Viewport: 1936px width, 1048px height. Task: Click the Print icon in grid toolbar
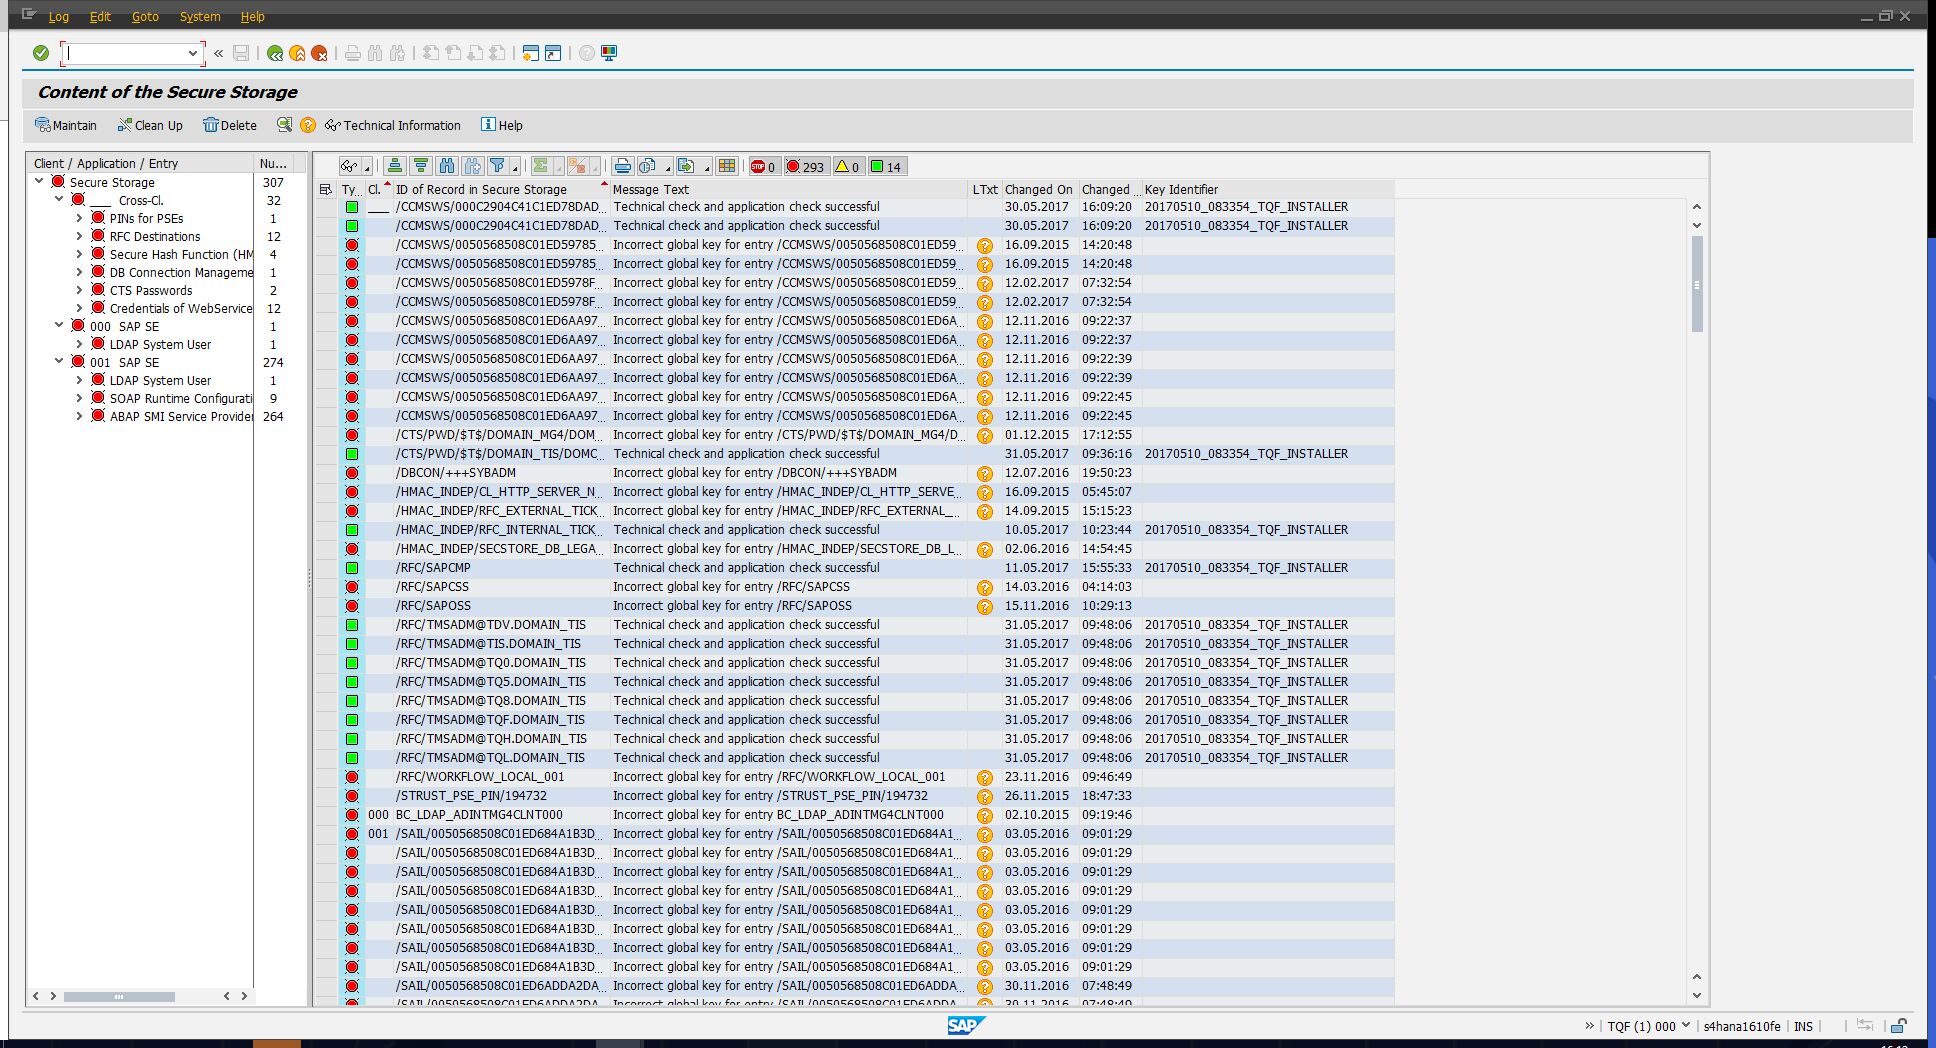pos(622,166)
